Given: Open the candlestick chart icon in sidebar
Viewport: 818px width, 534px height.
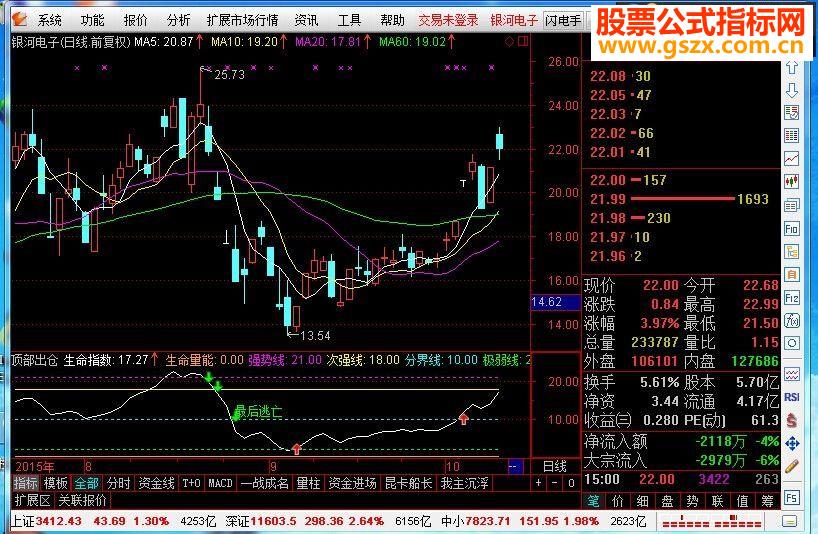Looking at the screenshot, I should [x=792, y=181].
